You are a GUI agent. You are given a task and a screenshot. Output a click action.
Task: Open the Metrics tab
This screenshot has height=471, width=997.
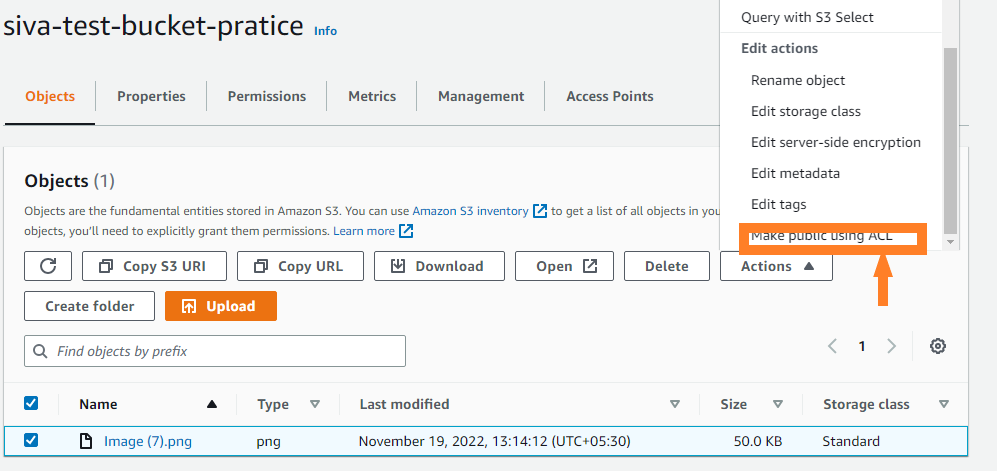[x=372, y=97]
